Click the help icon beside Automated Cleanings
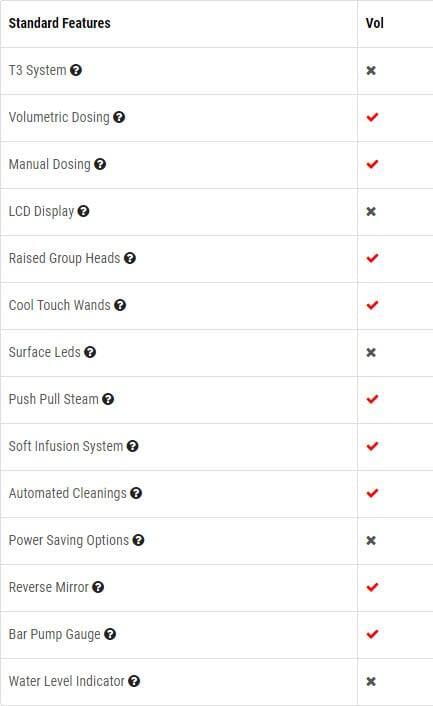 pyautogui.click(x=136, y=493)
